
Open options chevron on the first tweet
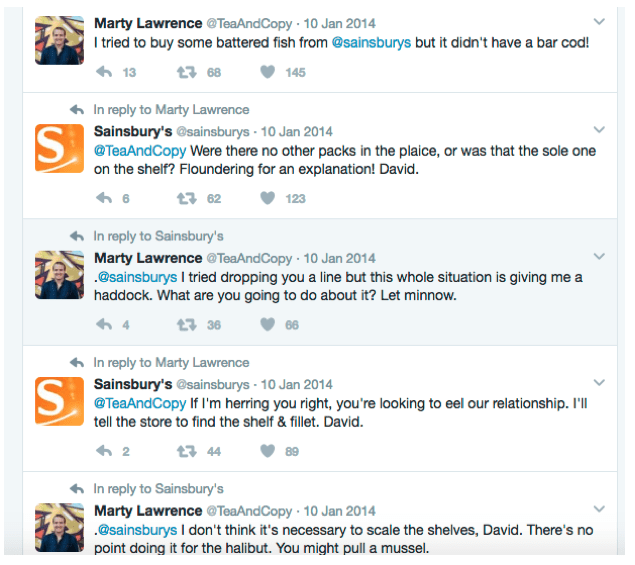pos(599,21)
